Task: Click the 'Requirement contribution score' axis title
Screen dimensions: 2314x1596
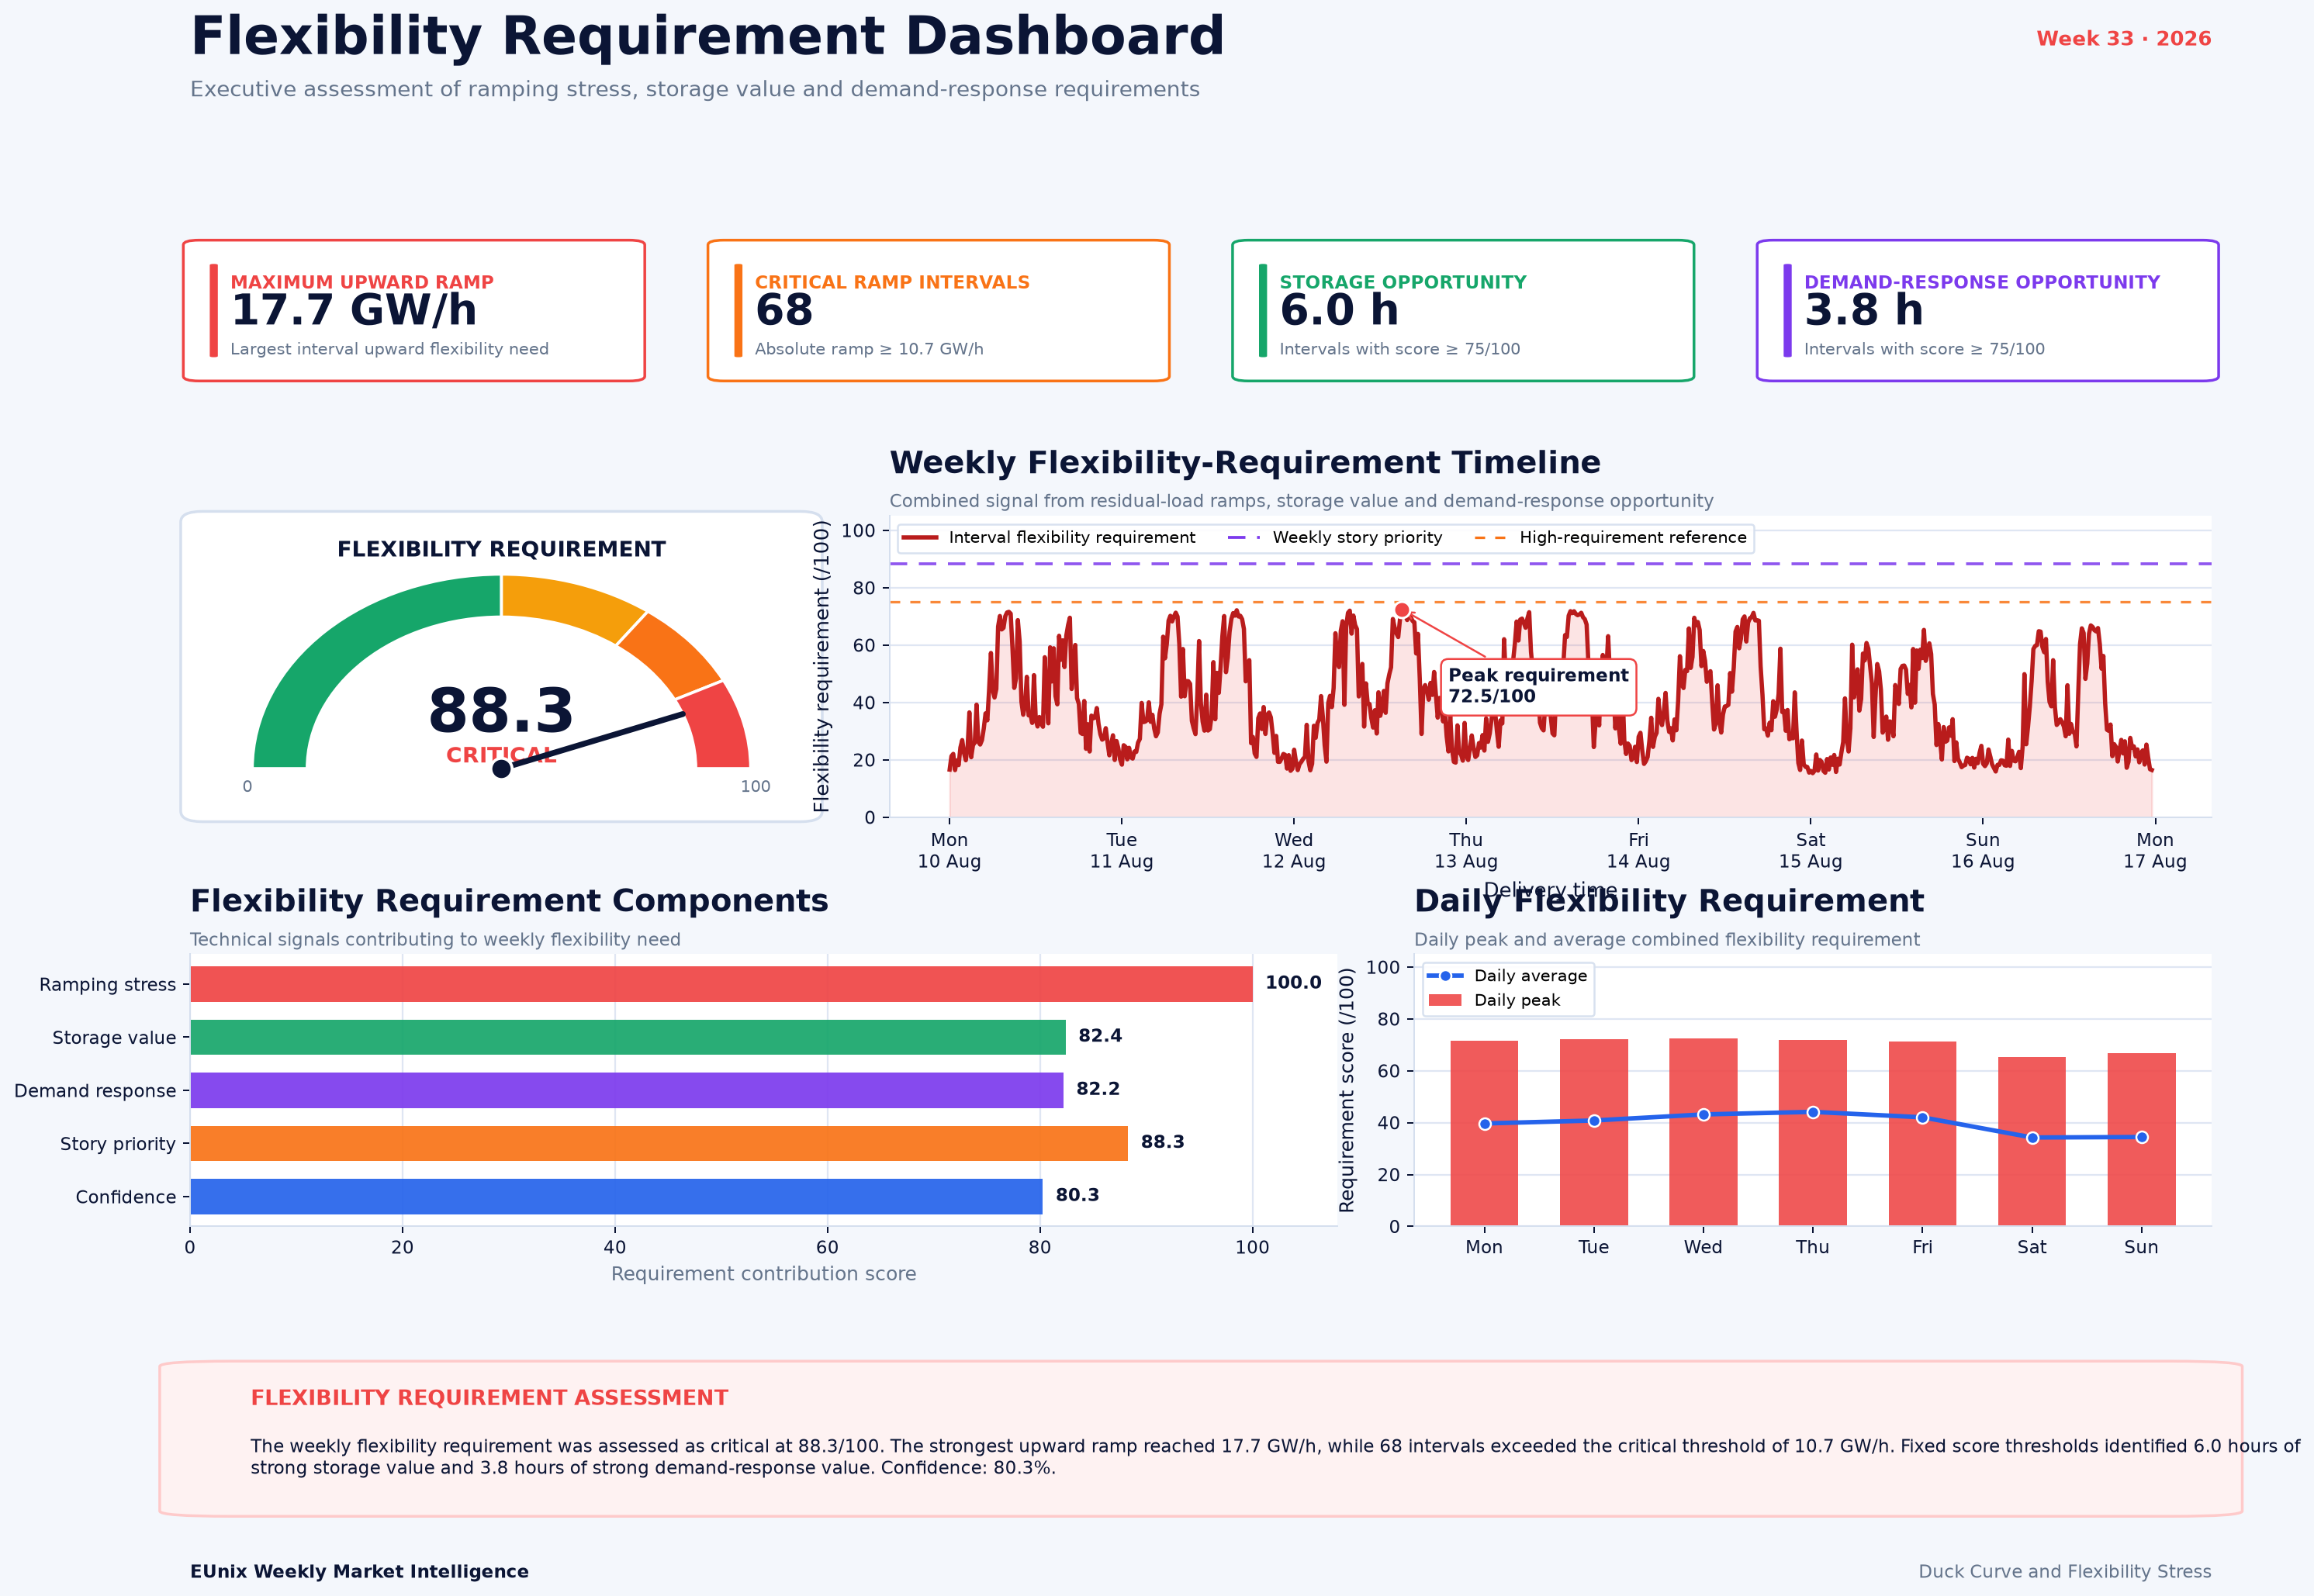Action: 763,1274
